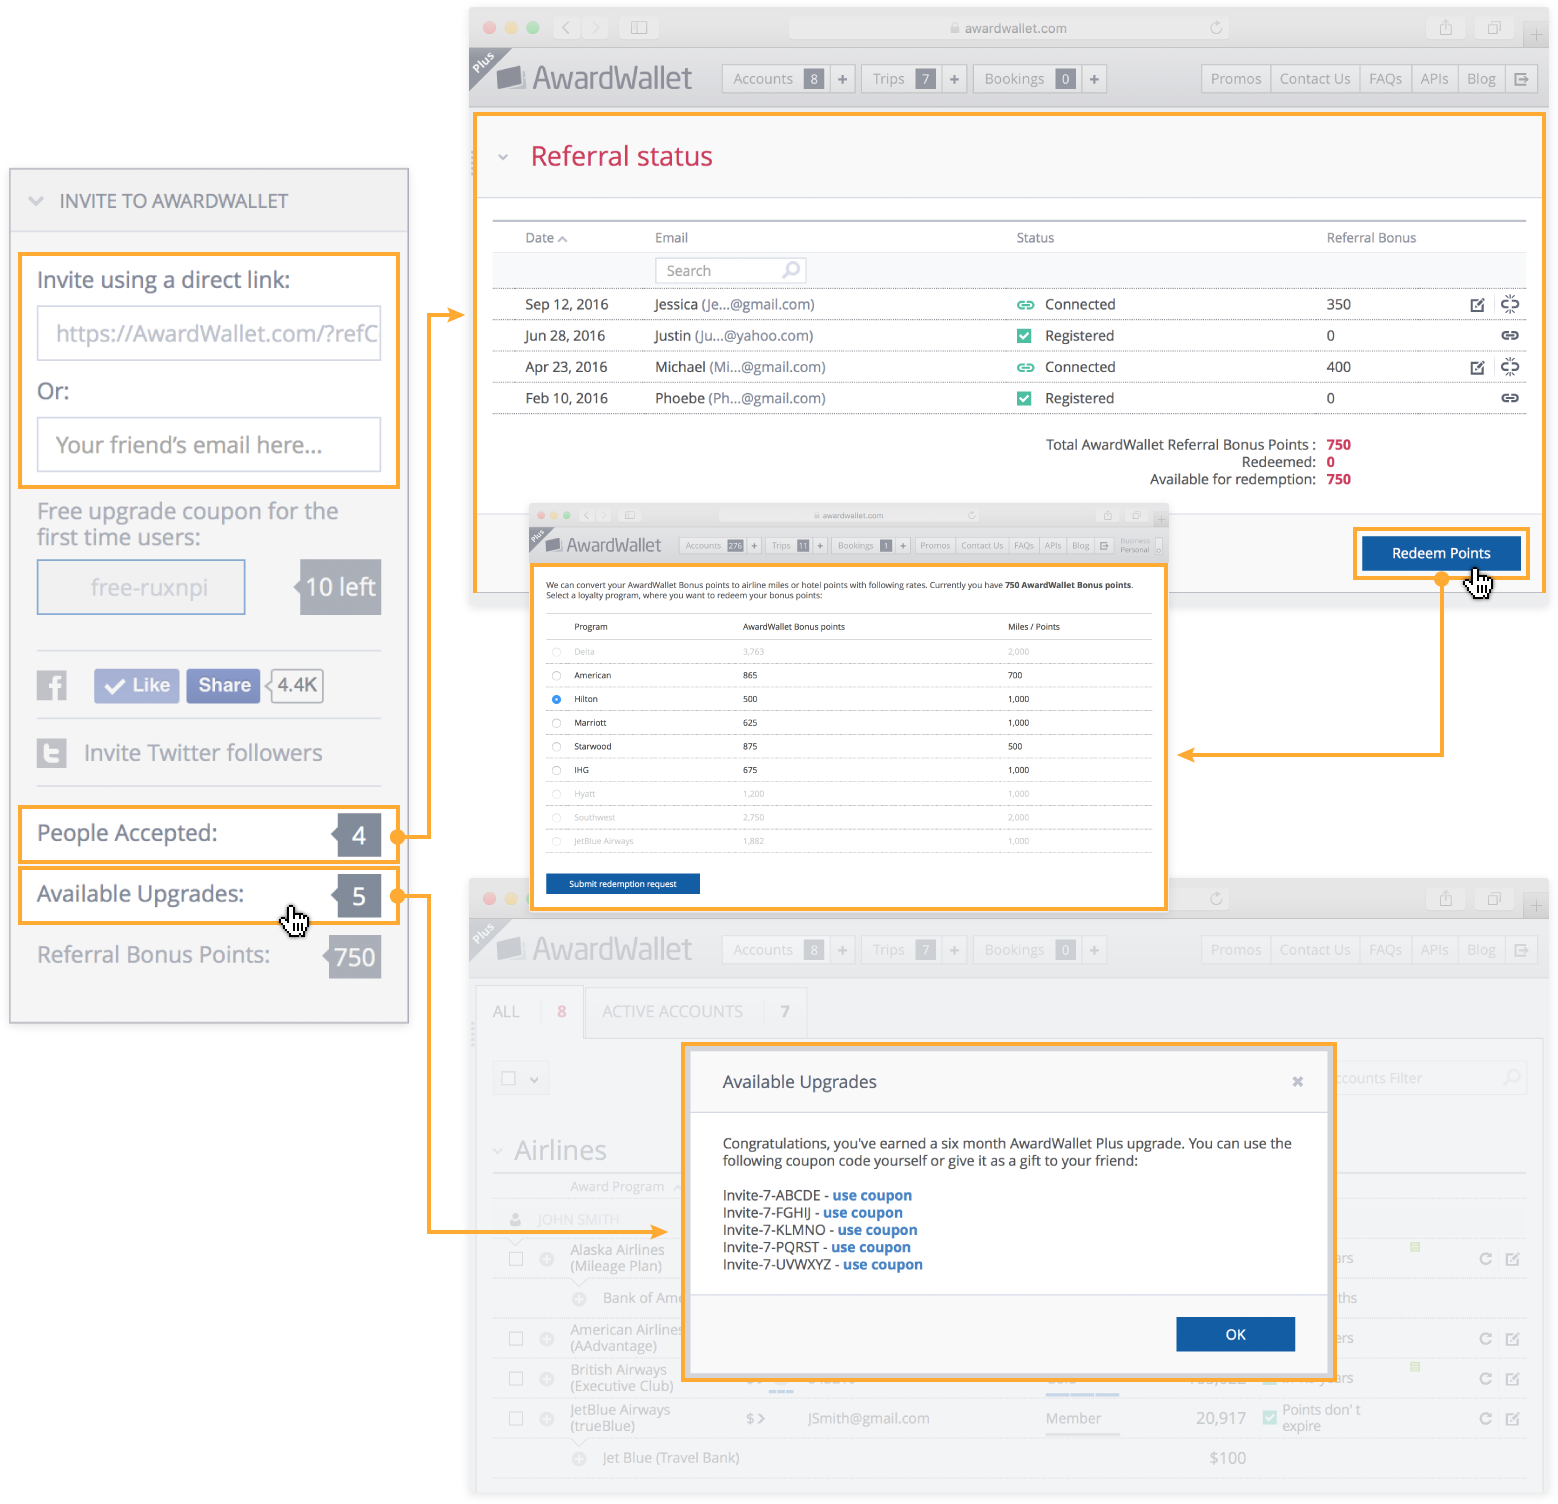This screenshot has width=1558, height=1504.
Task: Click the sidebar toggle icon in the Referral status browser
Action: pyautogui.click(x=639, y=28)
